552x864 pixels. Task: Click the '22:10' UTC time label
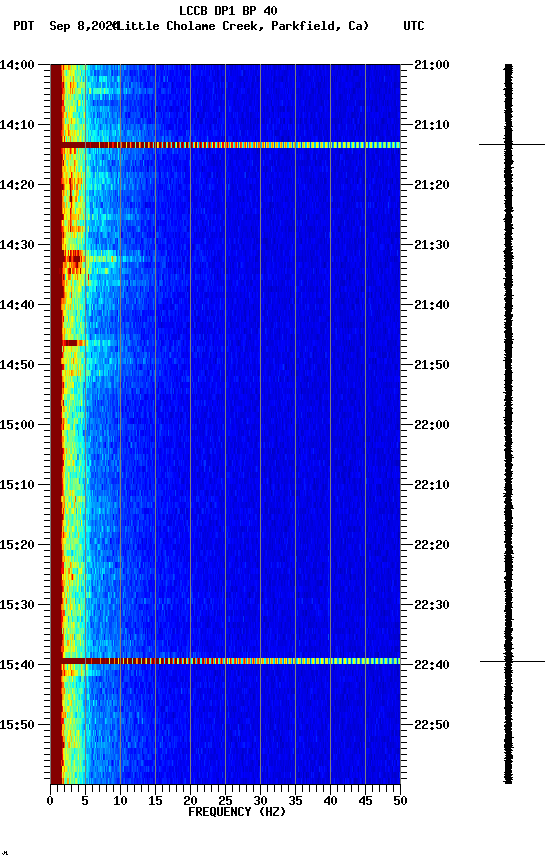pyautogui.click(x=432, y=485)
